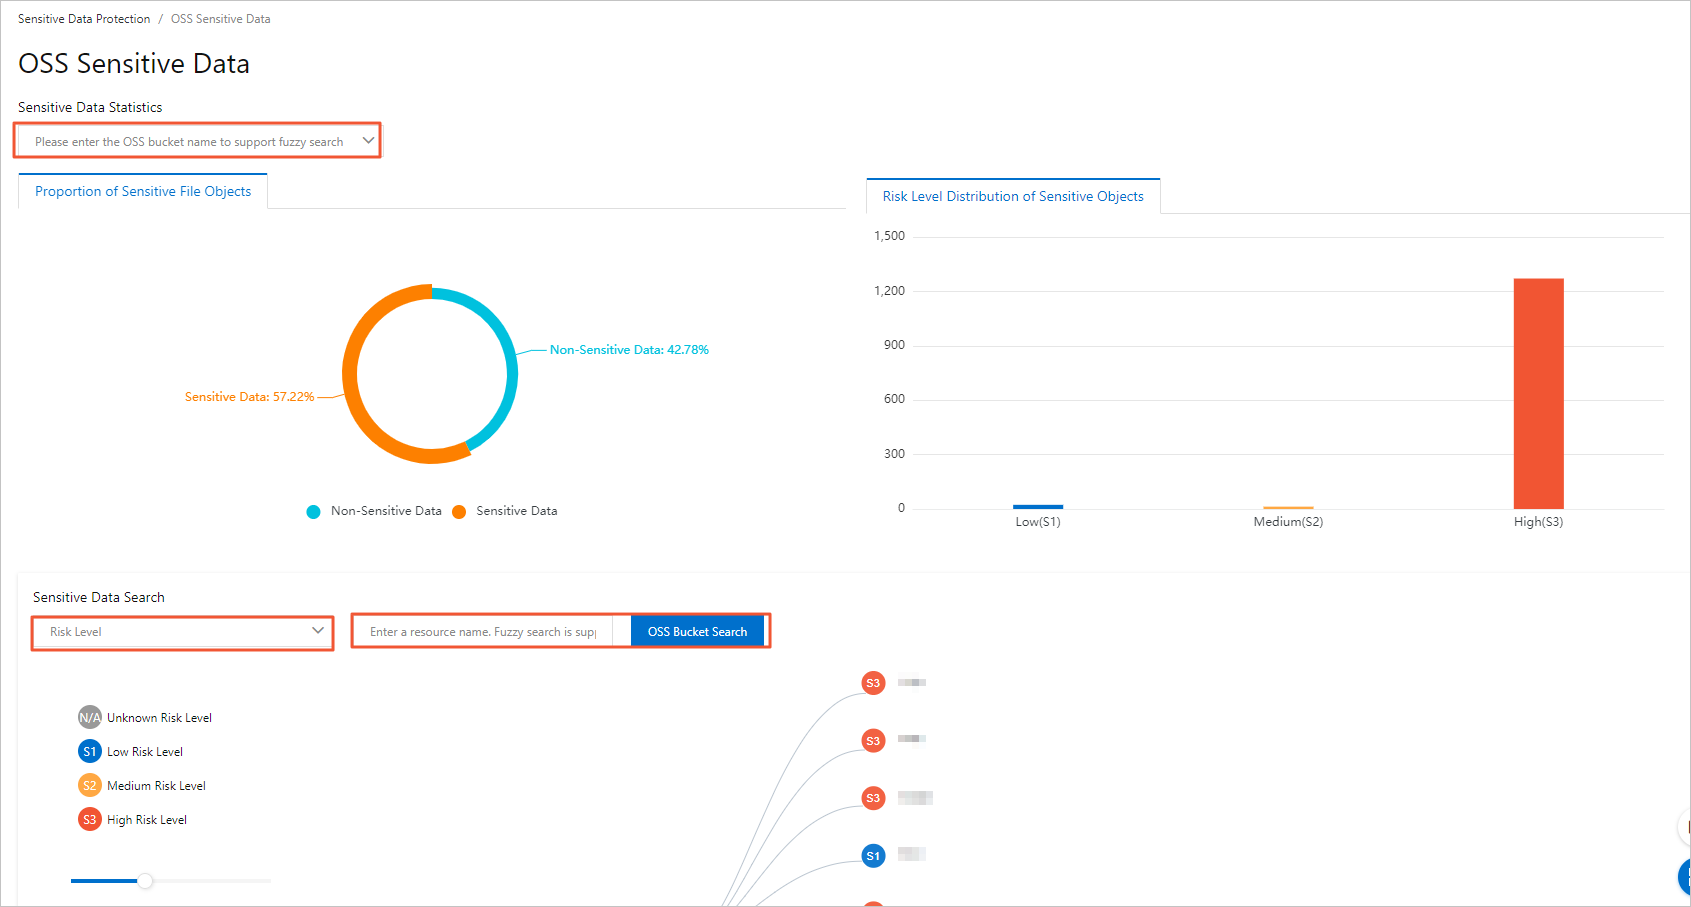Select the S1 node in relationship graph

pyautogui.click(x=873, y=855)
